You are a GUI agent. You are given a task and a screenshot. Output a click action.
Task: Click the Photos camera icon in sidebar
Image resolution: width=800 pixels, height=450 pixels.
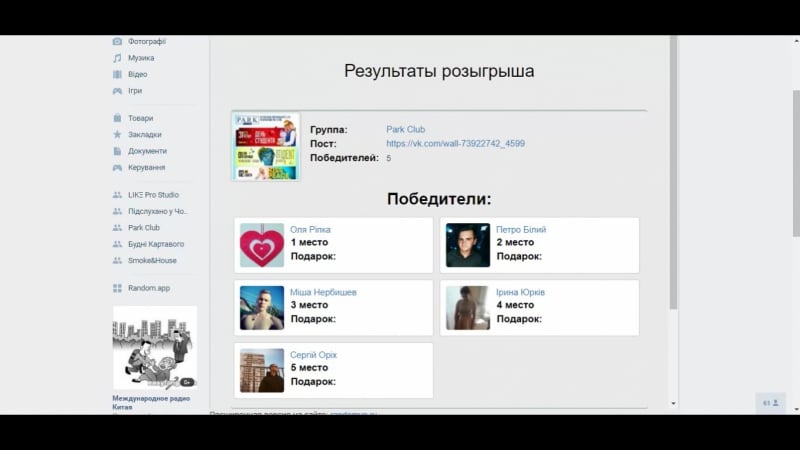click(x=117, y=41)
